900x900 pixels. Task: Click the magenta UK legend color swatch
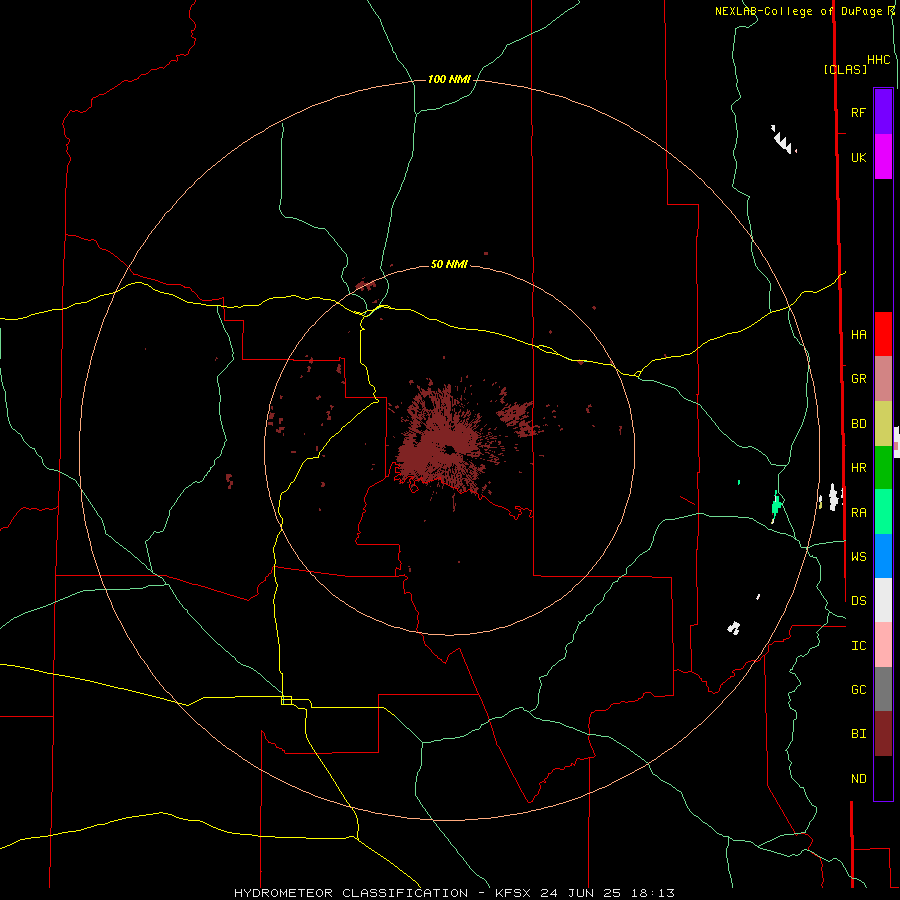(x=883, y=157)
